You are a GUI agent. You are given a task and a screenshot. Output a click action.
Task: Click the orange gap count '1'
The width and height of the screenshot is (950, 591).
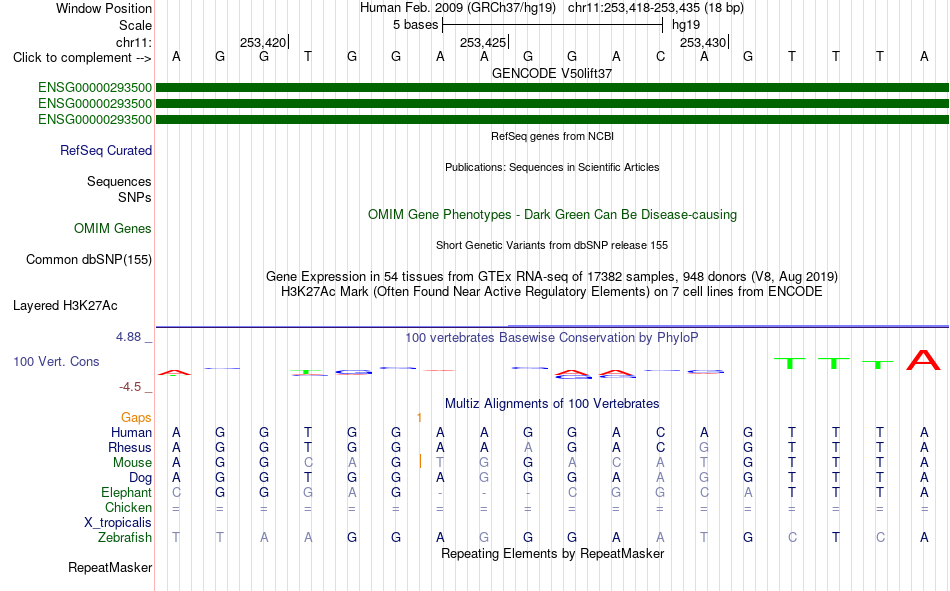pos(419,418)
